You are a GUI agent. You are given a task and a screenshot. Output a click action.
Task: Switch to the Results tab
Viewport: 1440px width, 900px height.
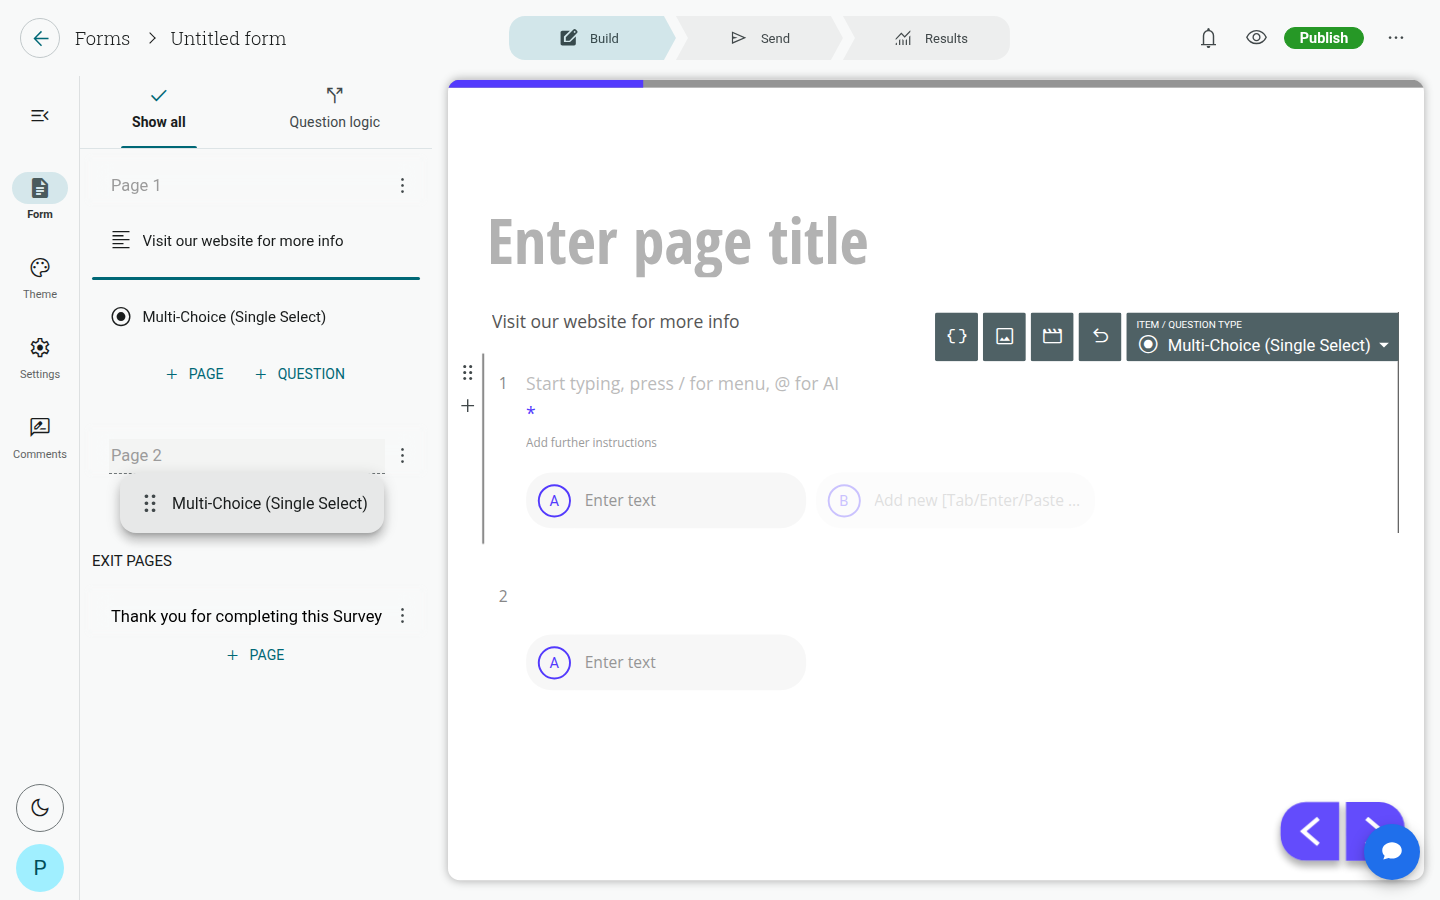tap(930, 38)
